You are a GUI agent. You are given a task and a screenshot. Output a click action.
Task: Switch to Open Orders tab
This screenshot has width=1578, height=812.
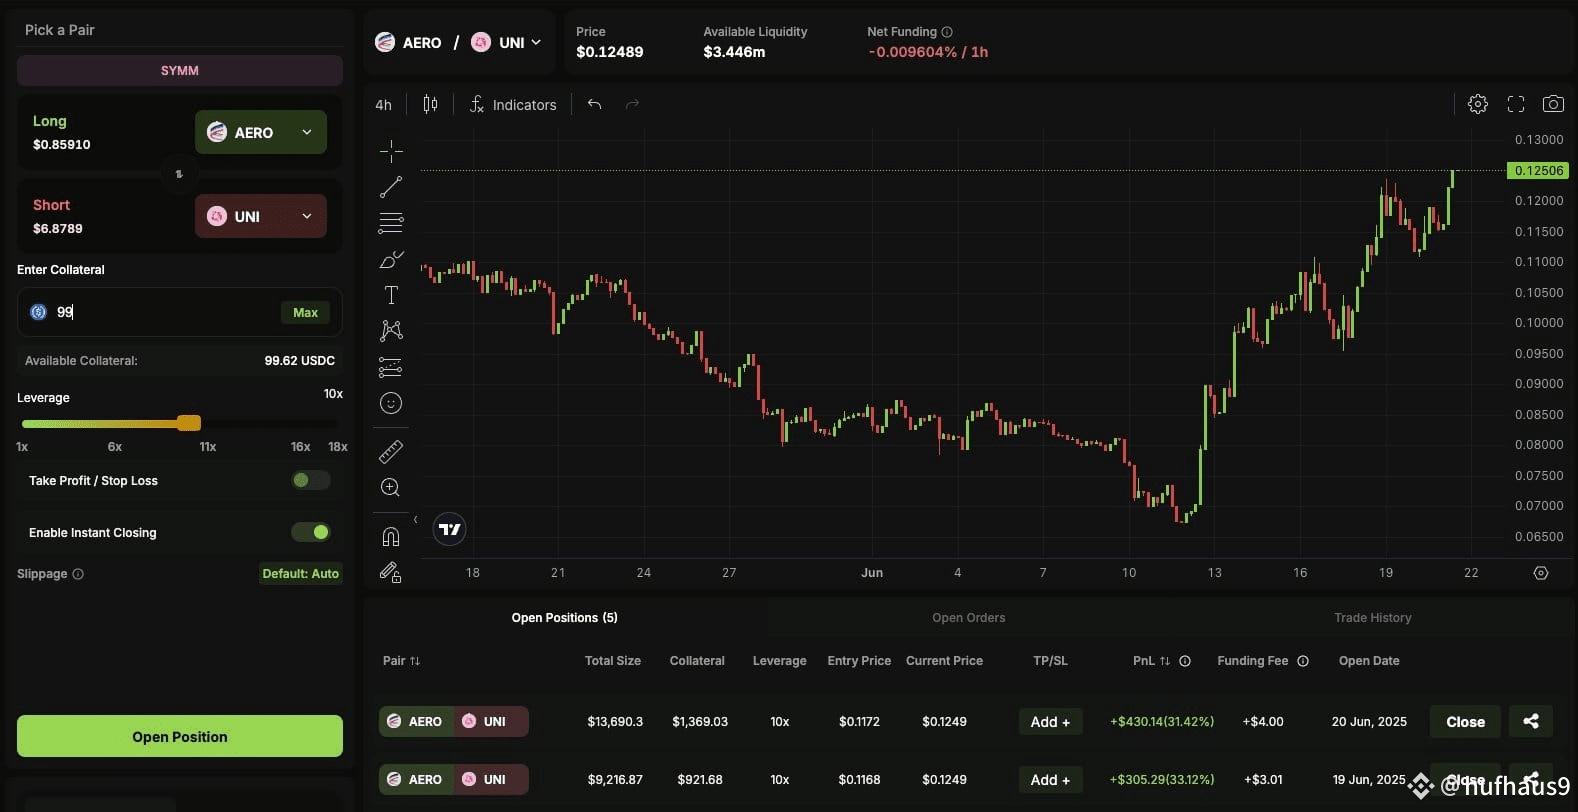[969, 618]
